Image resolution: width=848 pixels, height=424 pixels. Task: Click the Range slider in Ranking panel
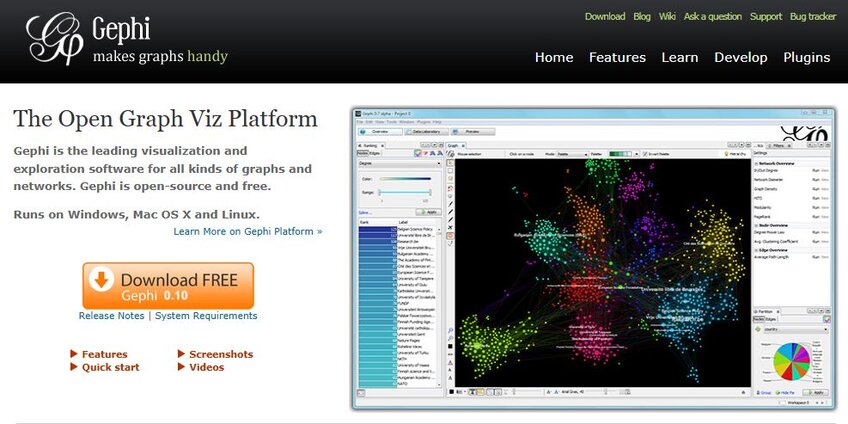tap(405, 192)
